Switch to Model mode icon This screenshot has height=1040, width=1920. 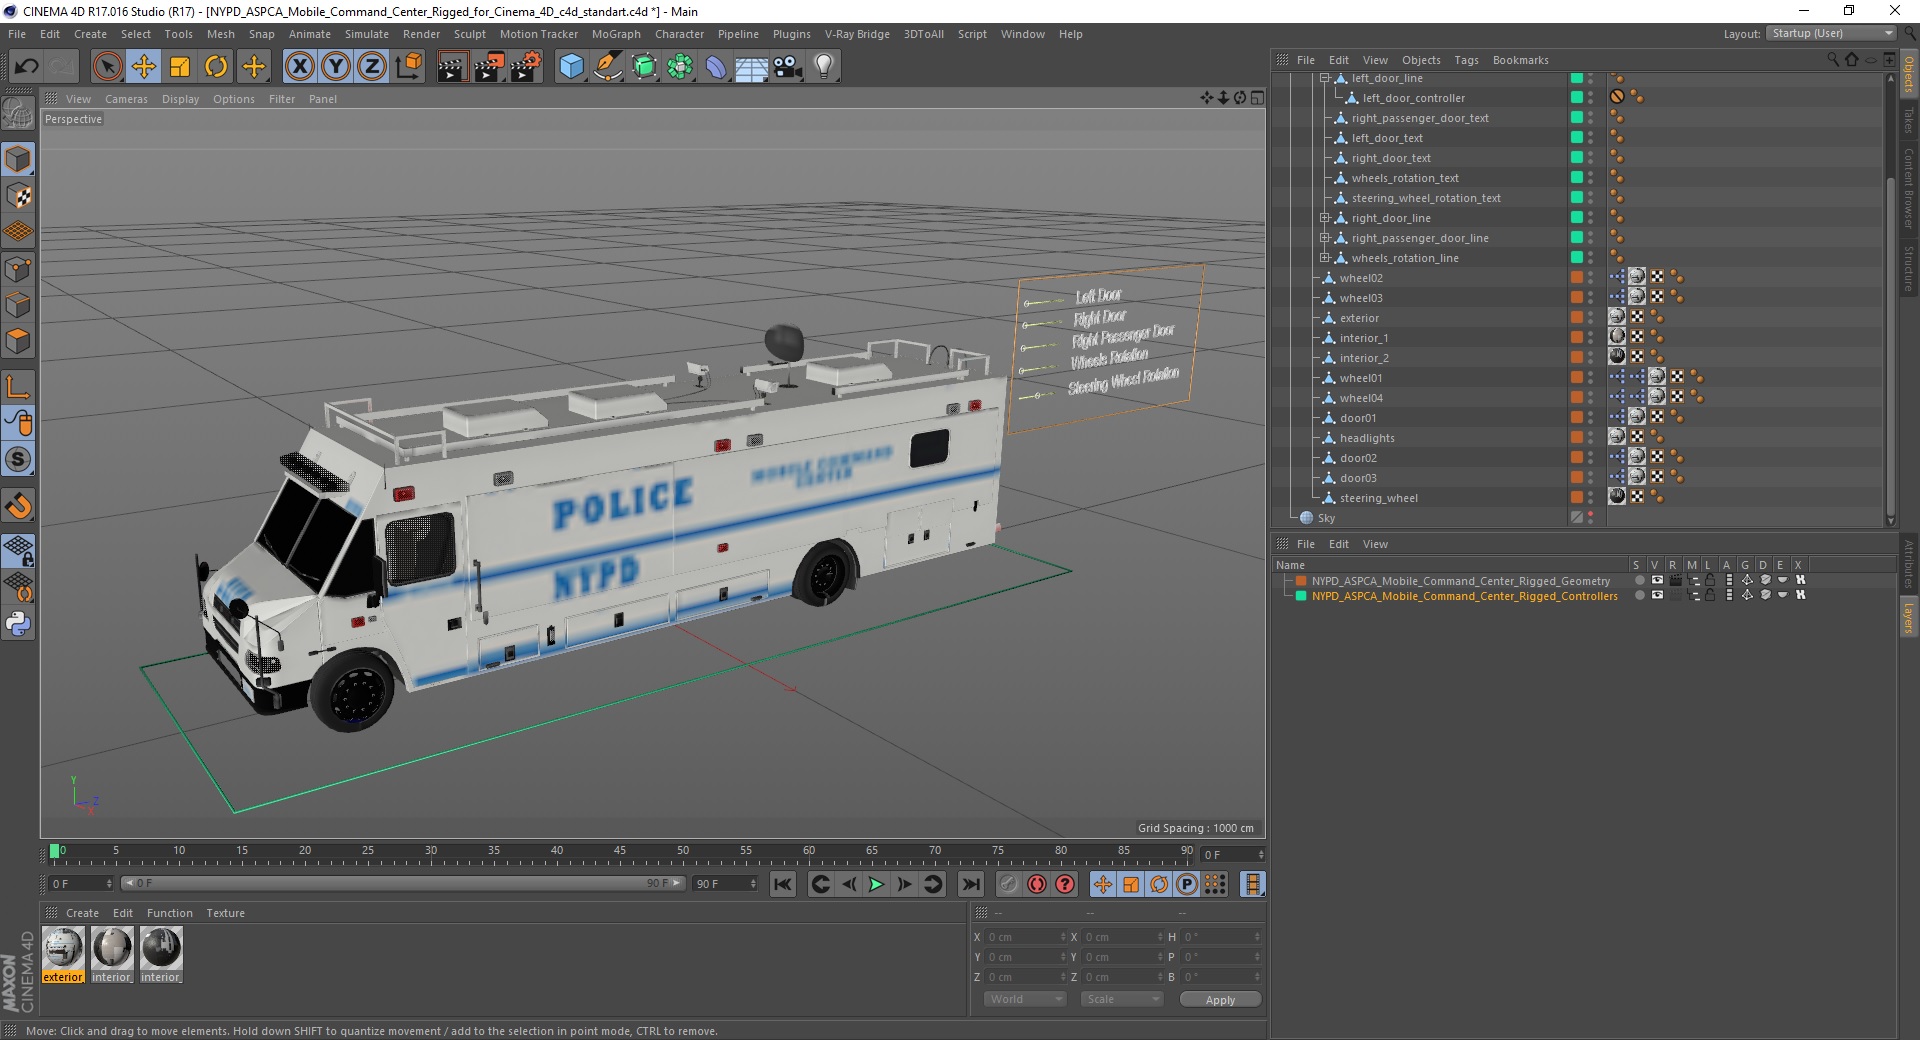(x=18, y=160)
